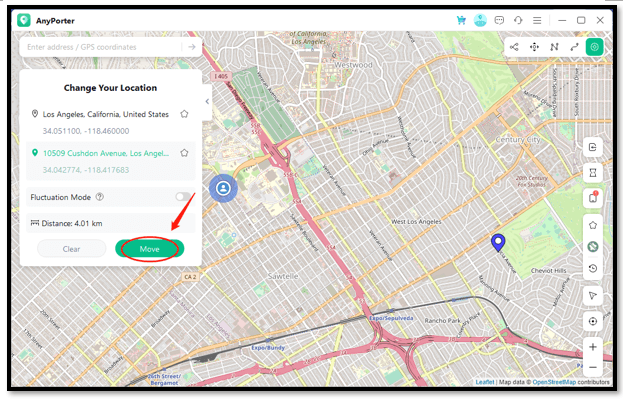Screen dimensions: 623x400
Task: Select the green teleport mode icon
Action: pyautogui.click(x=594, y=47)
